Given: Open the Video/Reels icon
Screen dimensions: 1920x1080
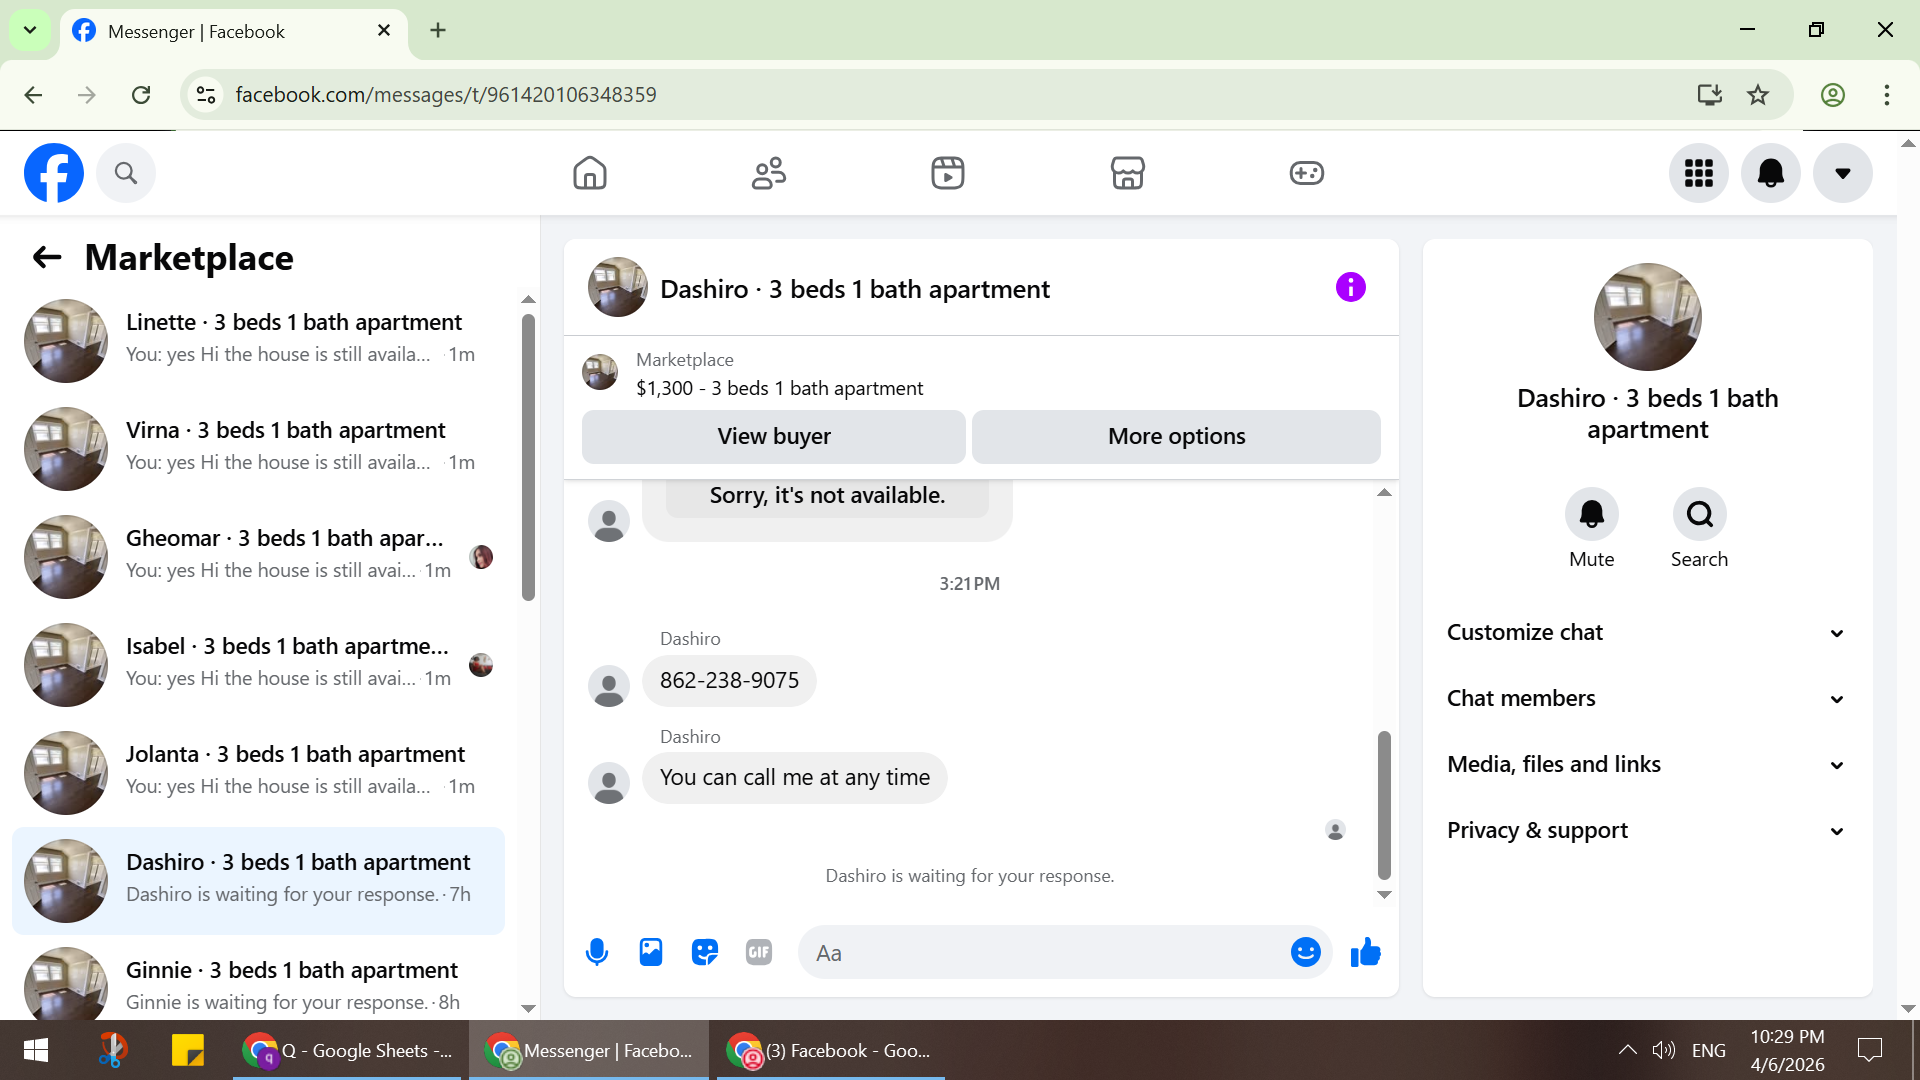Looking at the screenshot, I should click(948, 173).
